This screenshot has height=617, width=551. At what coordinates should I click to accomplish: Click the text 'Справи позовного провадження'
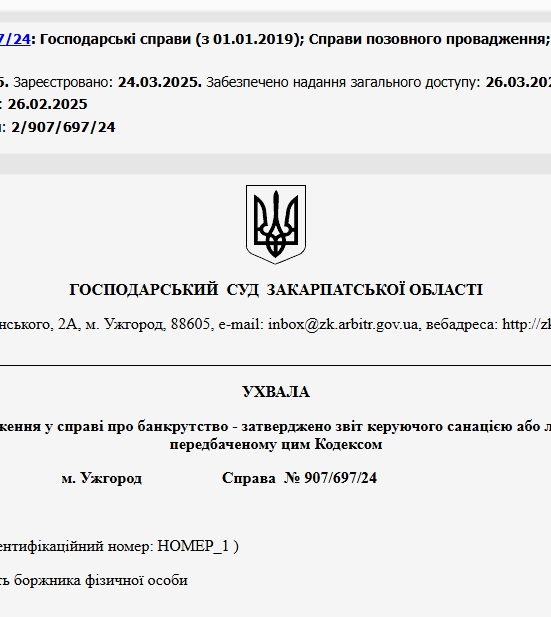(427, 39)
